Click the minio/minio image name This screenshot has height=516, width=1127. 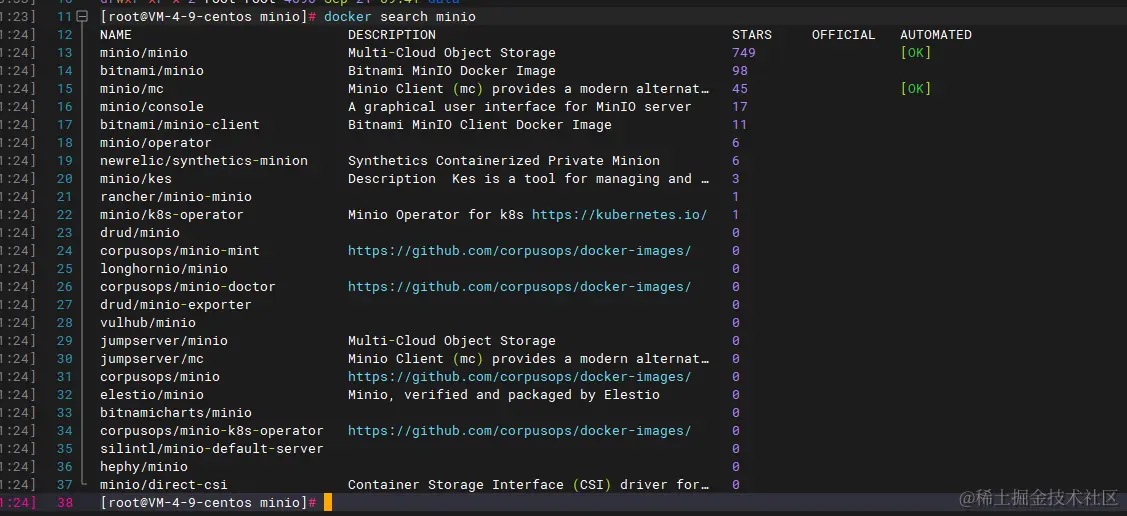coord(144,52)
